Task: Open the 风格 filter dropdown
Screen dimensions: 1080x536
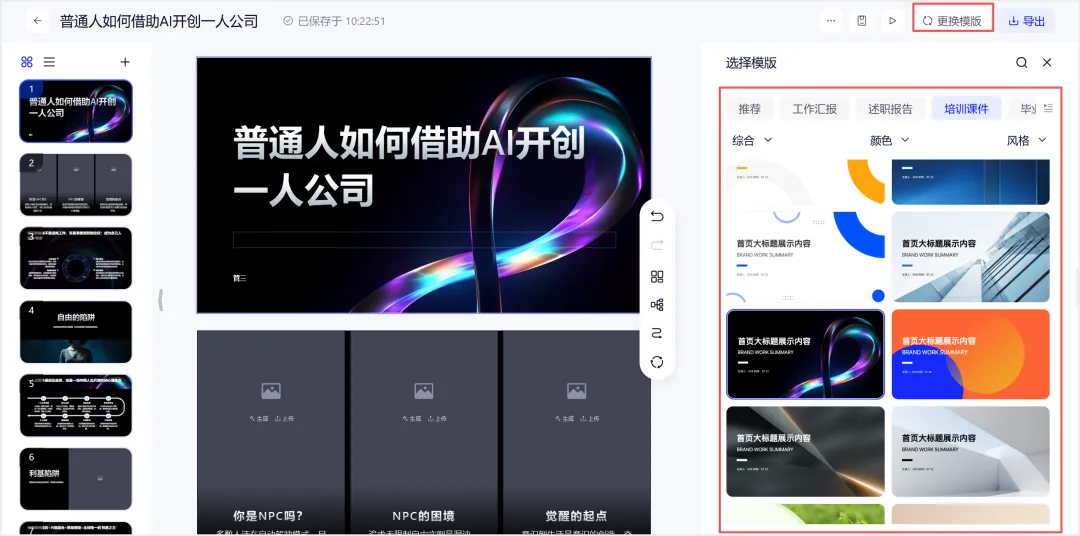Action: [x=1026, y=141]
